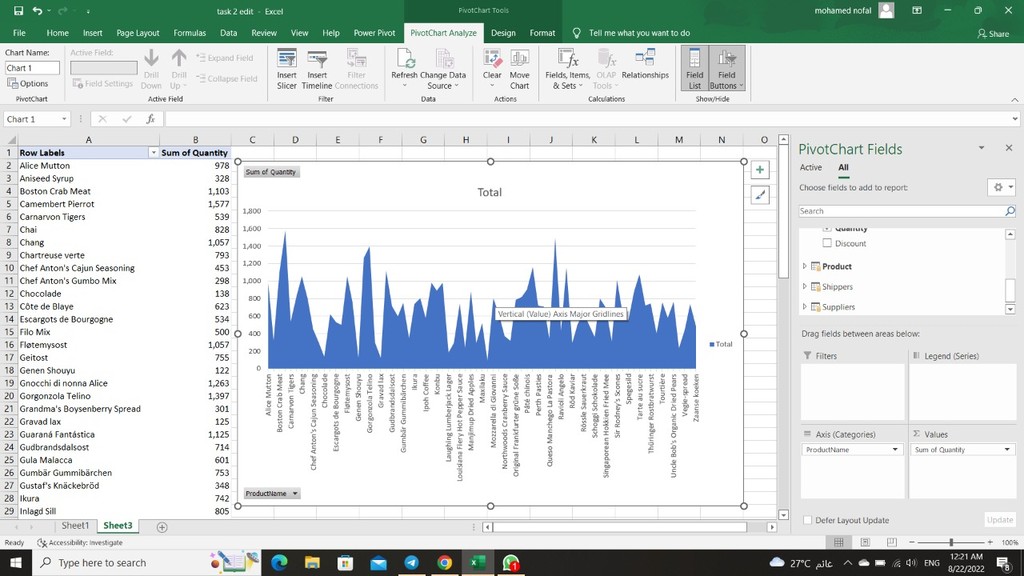Image resolution: width=1024 pixels, height=576 pixels.
Task: Open the Row Labels filter dropdown
Action: point(153,153)
